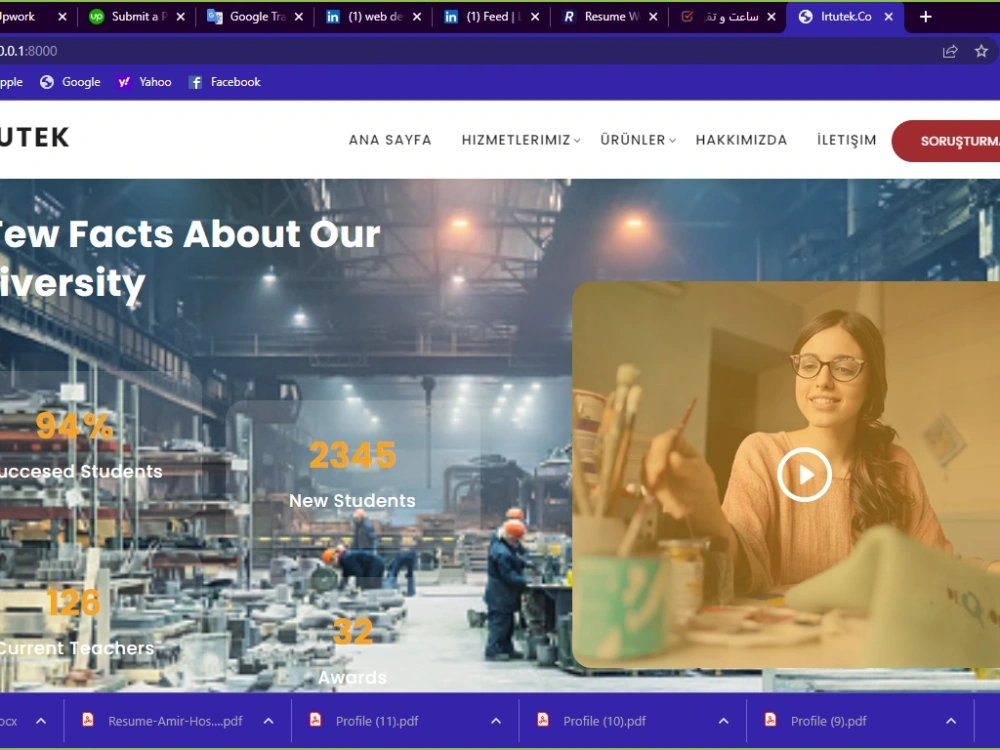Click the 126 Current Teachers stat
1000x750 pixels.
(x=75, y=621)
